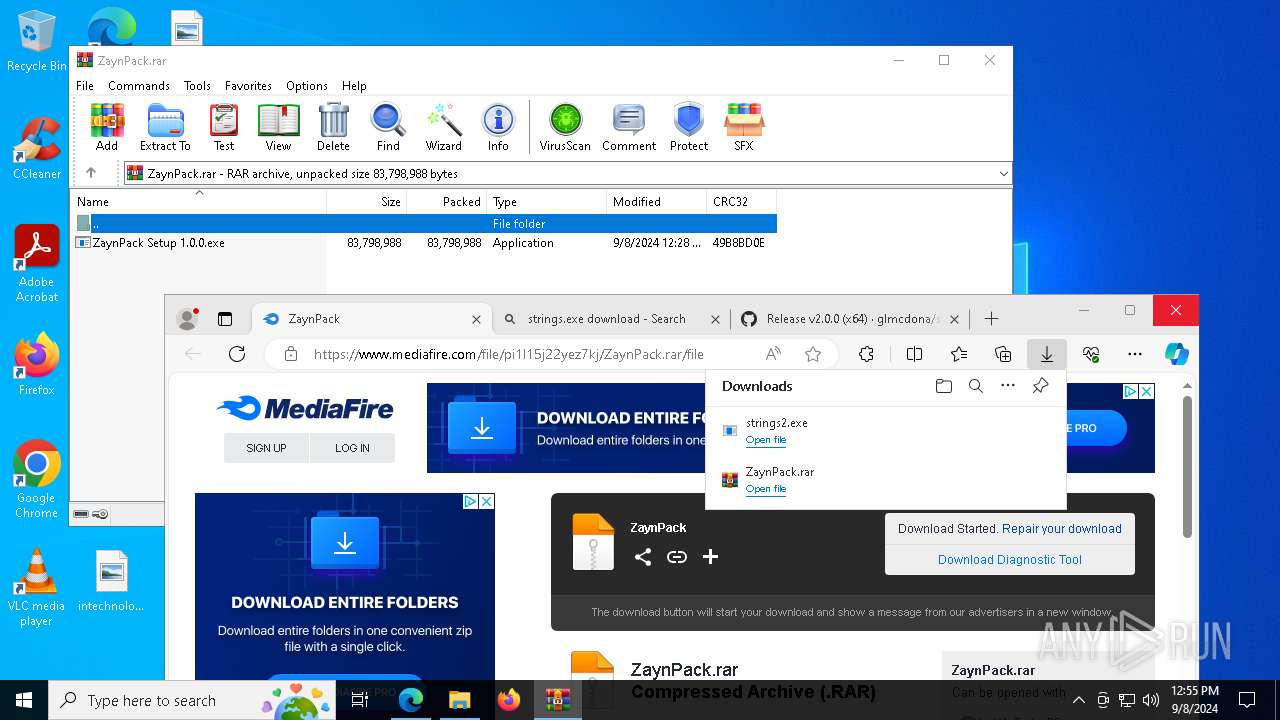Click the Edge downloads toolbar icon
The width and height of the screenshot is (1280, 720).
pyautogui.click(x=1047, y=354)
